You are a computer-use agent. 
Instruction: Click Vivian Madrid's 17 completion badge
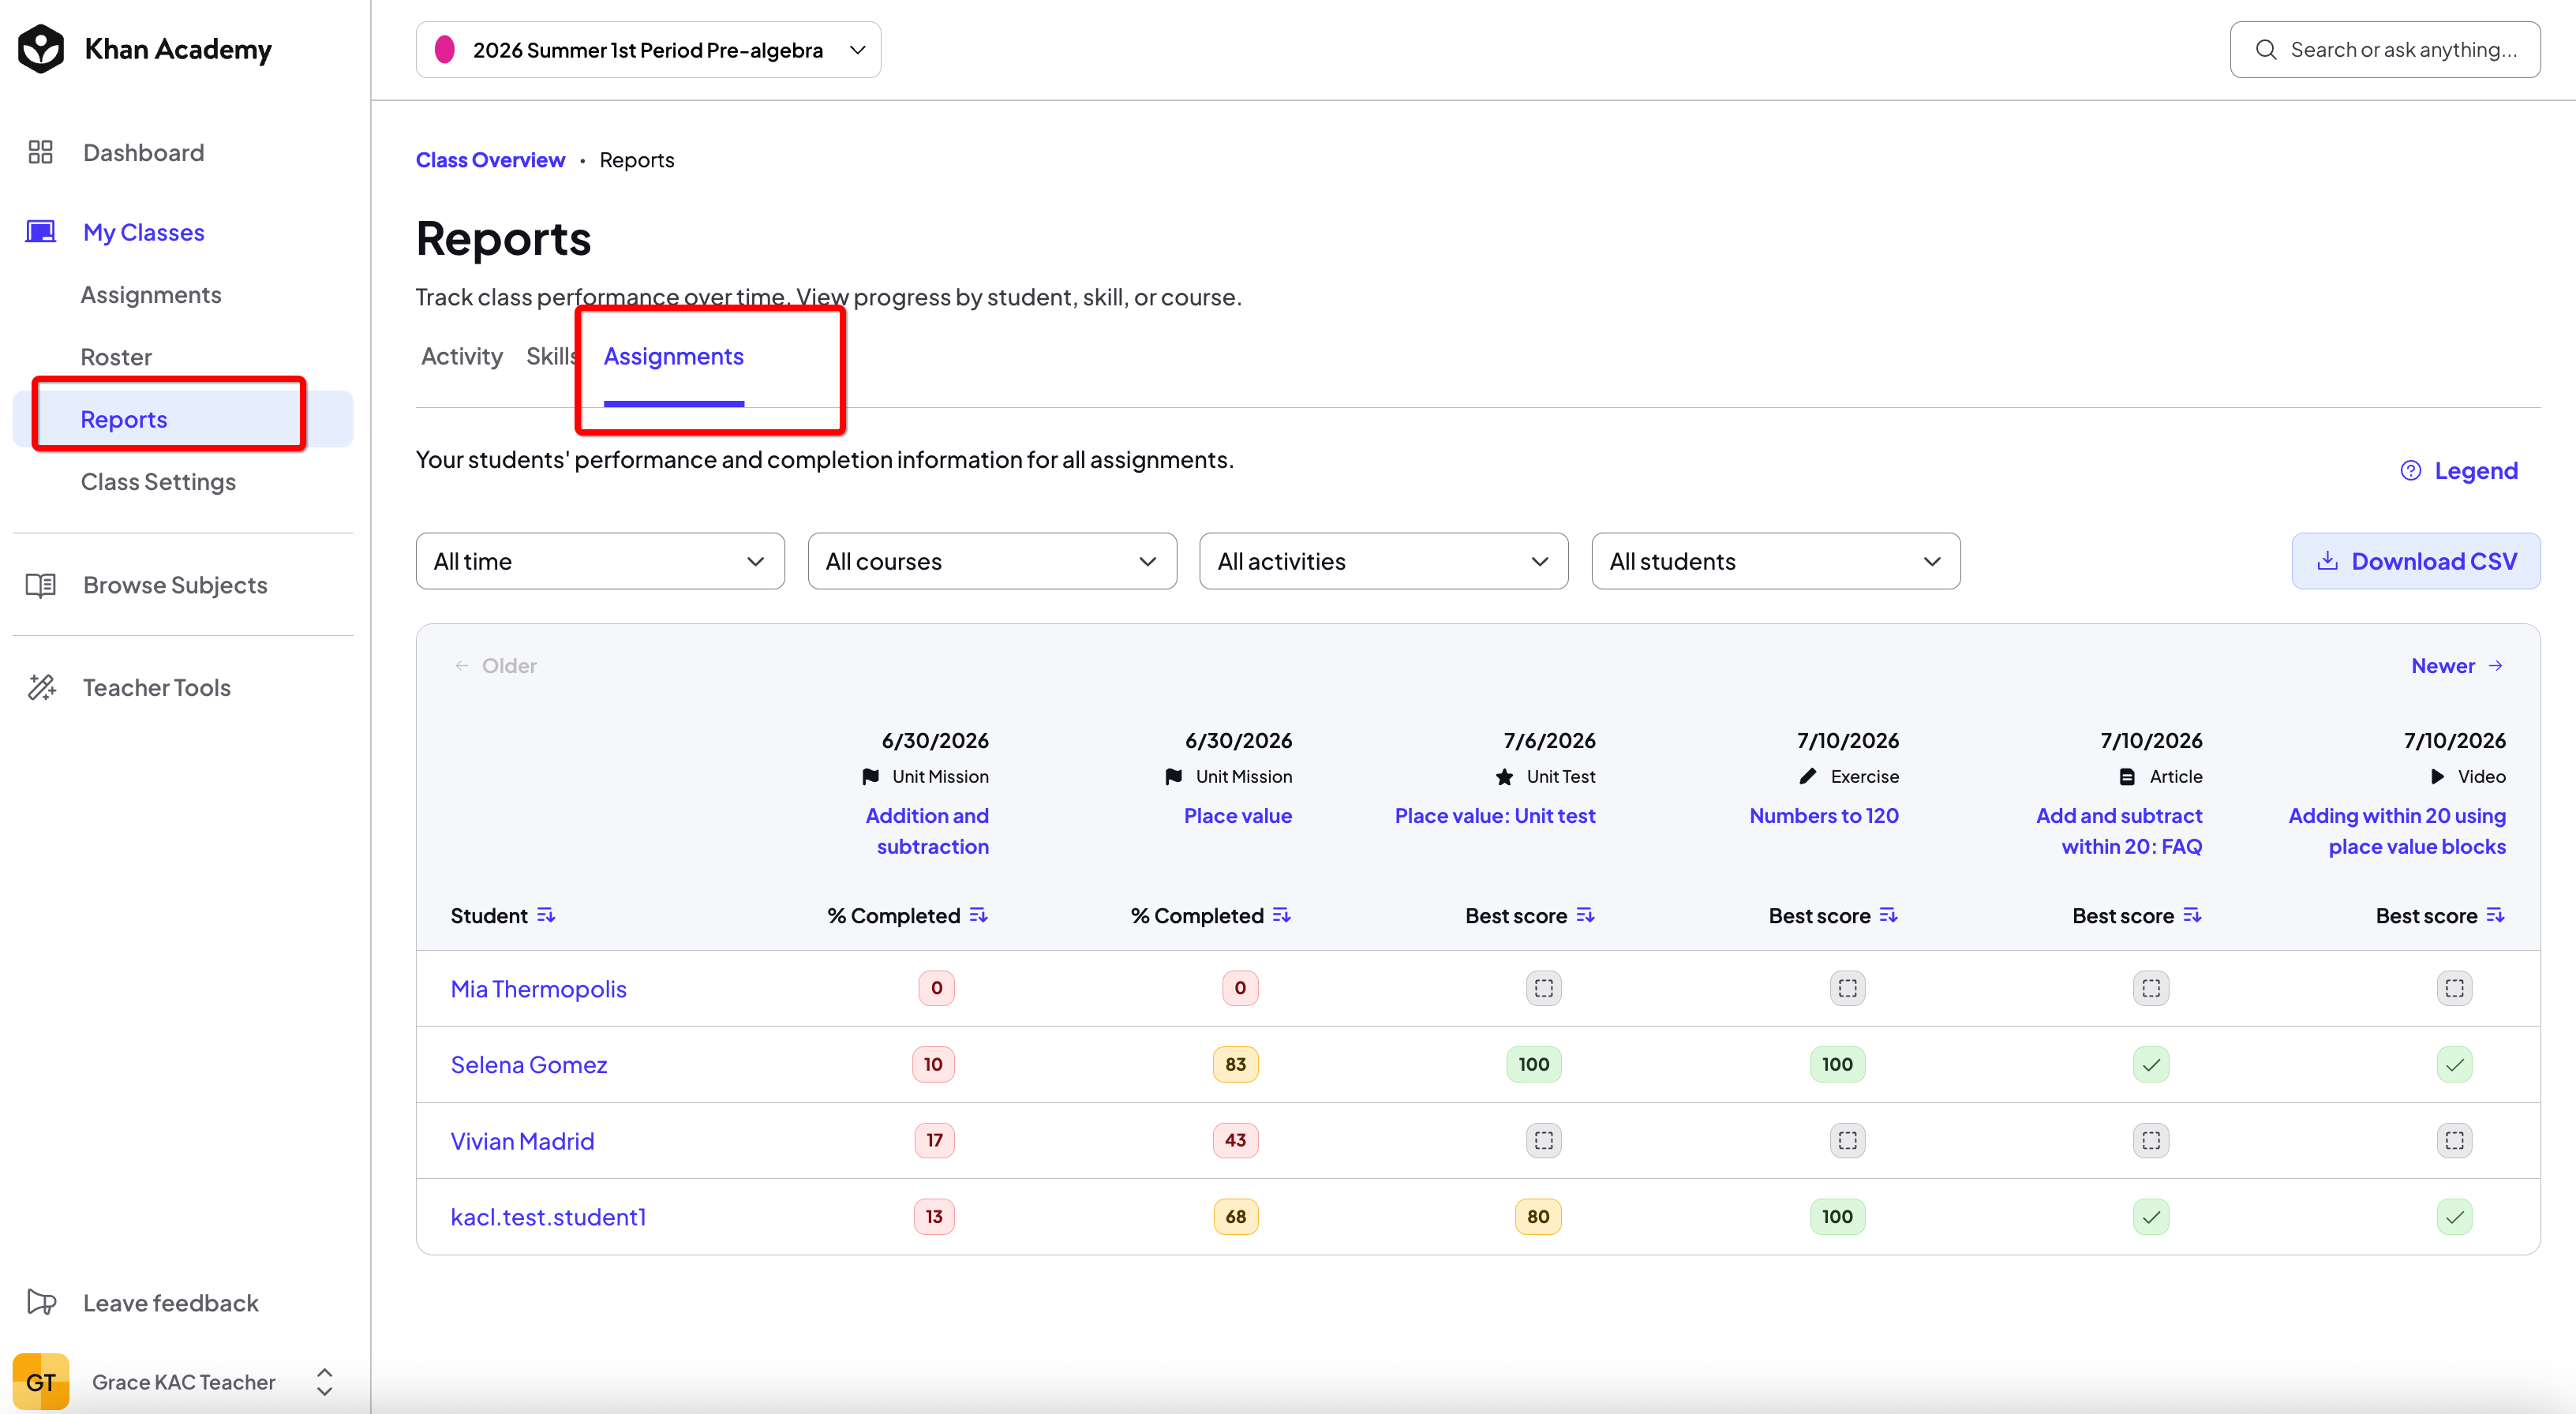tap(934, 1140)
